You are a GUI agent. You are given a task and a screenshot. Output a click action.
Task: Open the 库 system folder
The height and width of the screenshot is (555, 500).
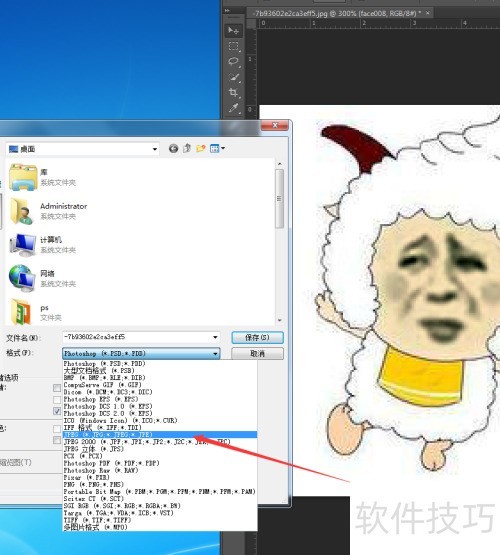click(23, 177)
